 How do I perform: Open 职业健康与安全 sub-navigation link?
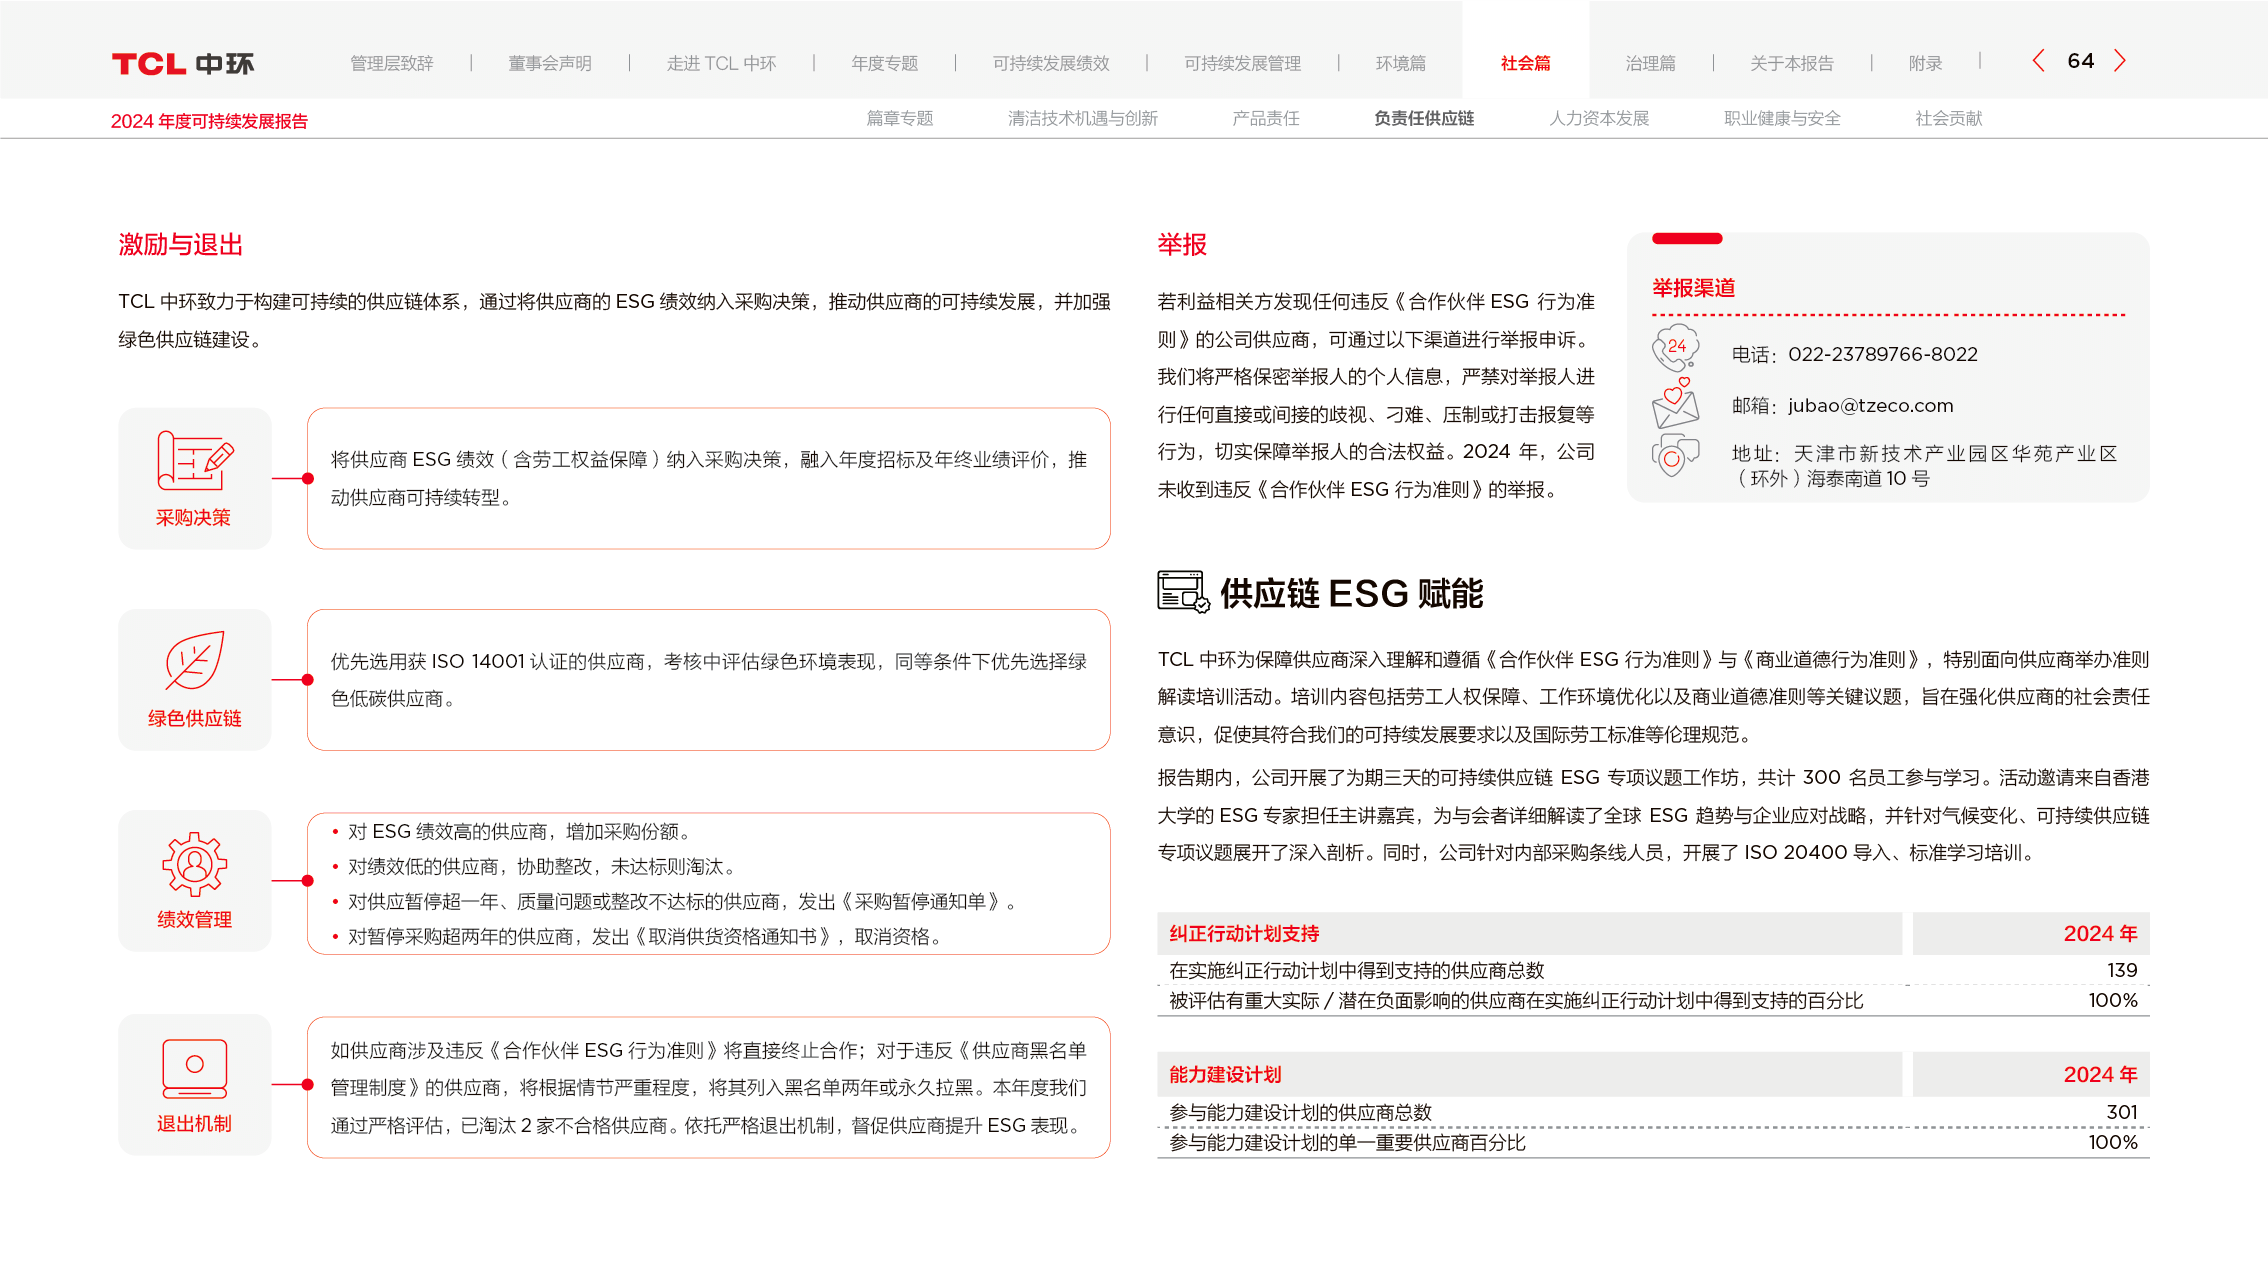click(1782, 119)
